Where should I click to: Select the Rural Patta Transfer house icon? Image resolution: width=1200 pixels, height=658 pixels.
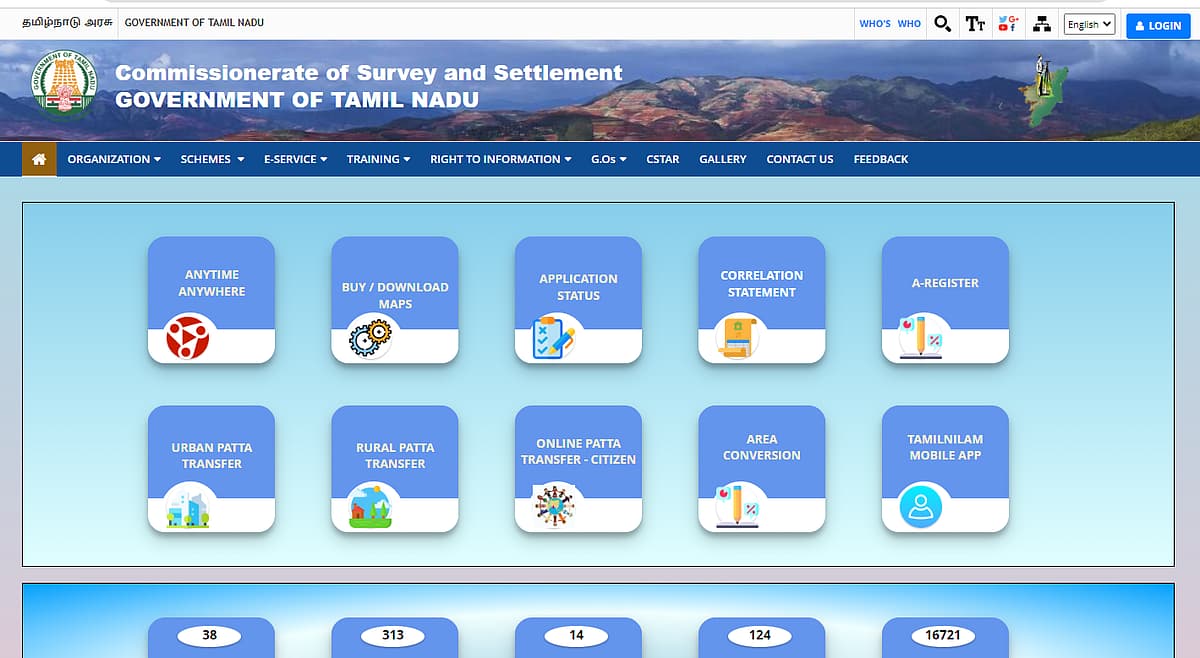pos(368,507)
